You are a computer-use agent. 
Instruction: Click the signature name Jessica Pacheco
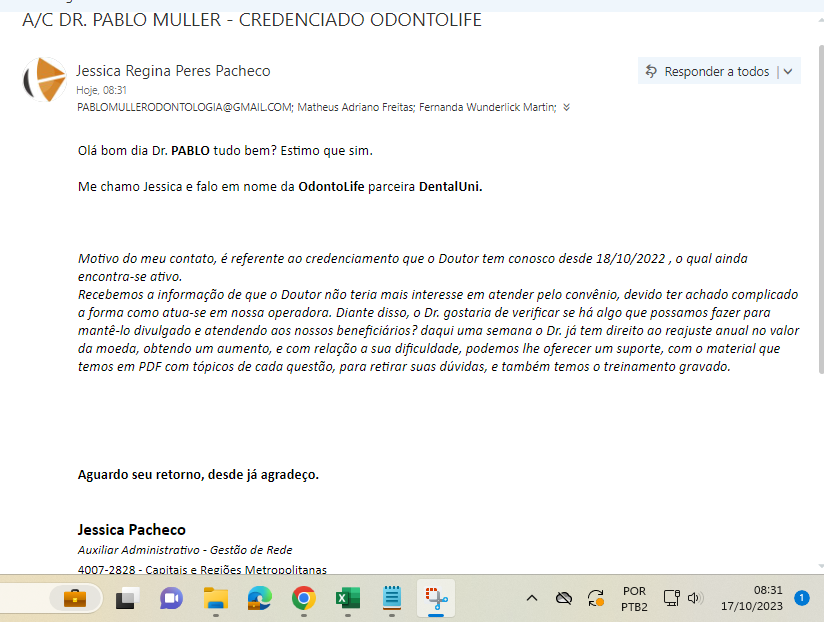click(x=131, y=530)
